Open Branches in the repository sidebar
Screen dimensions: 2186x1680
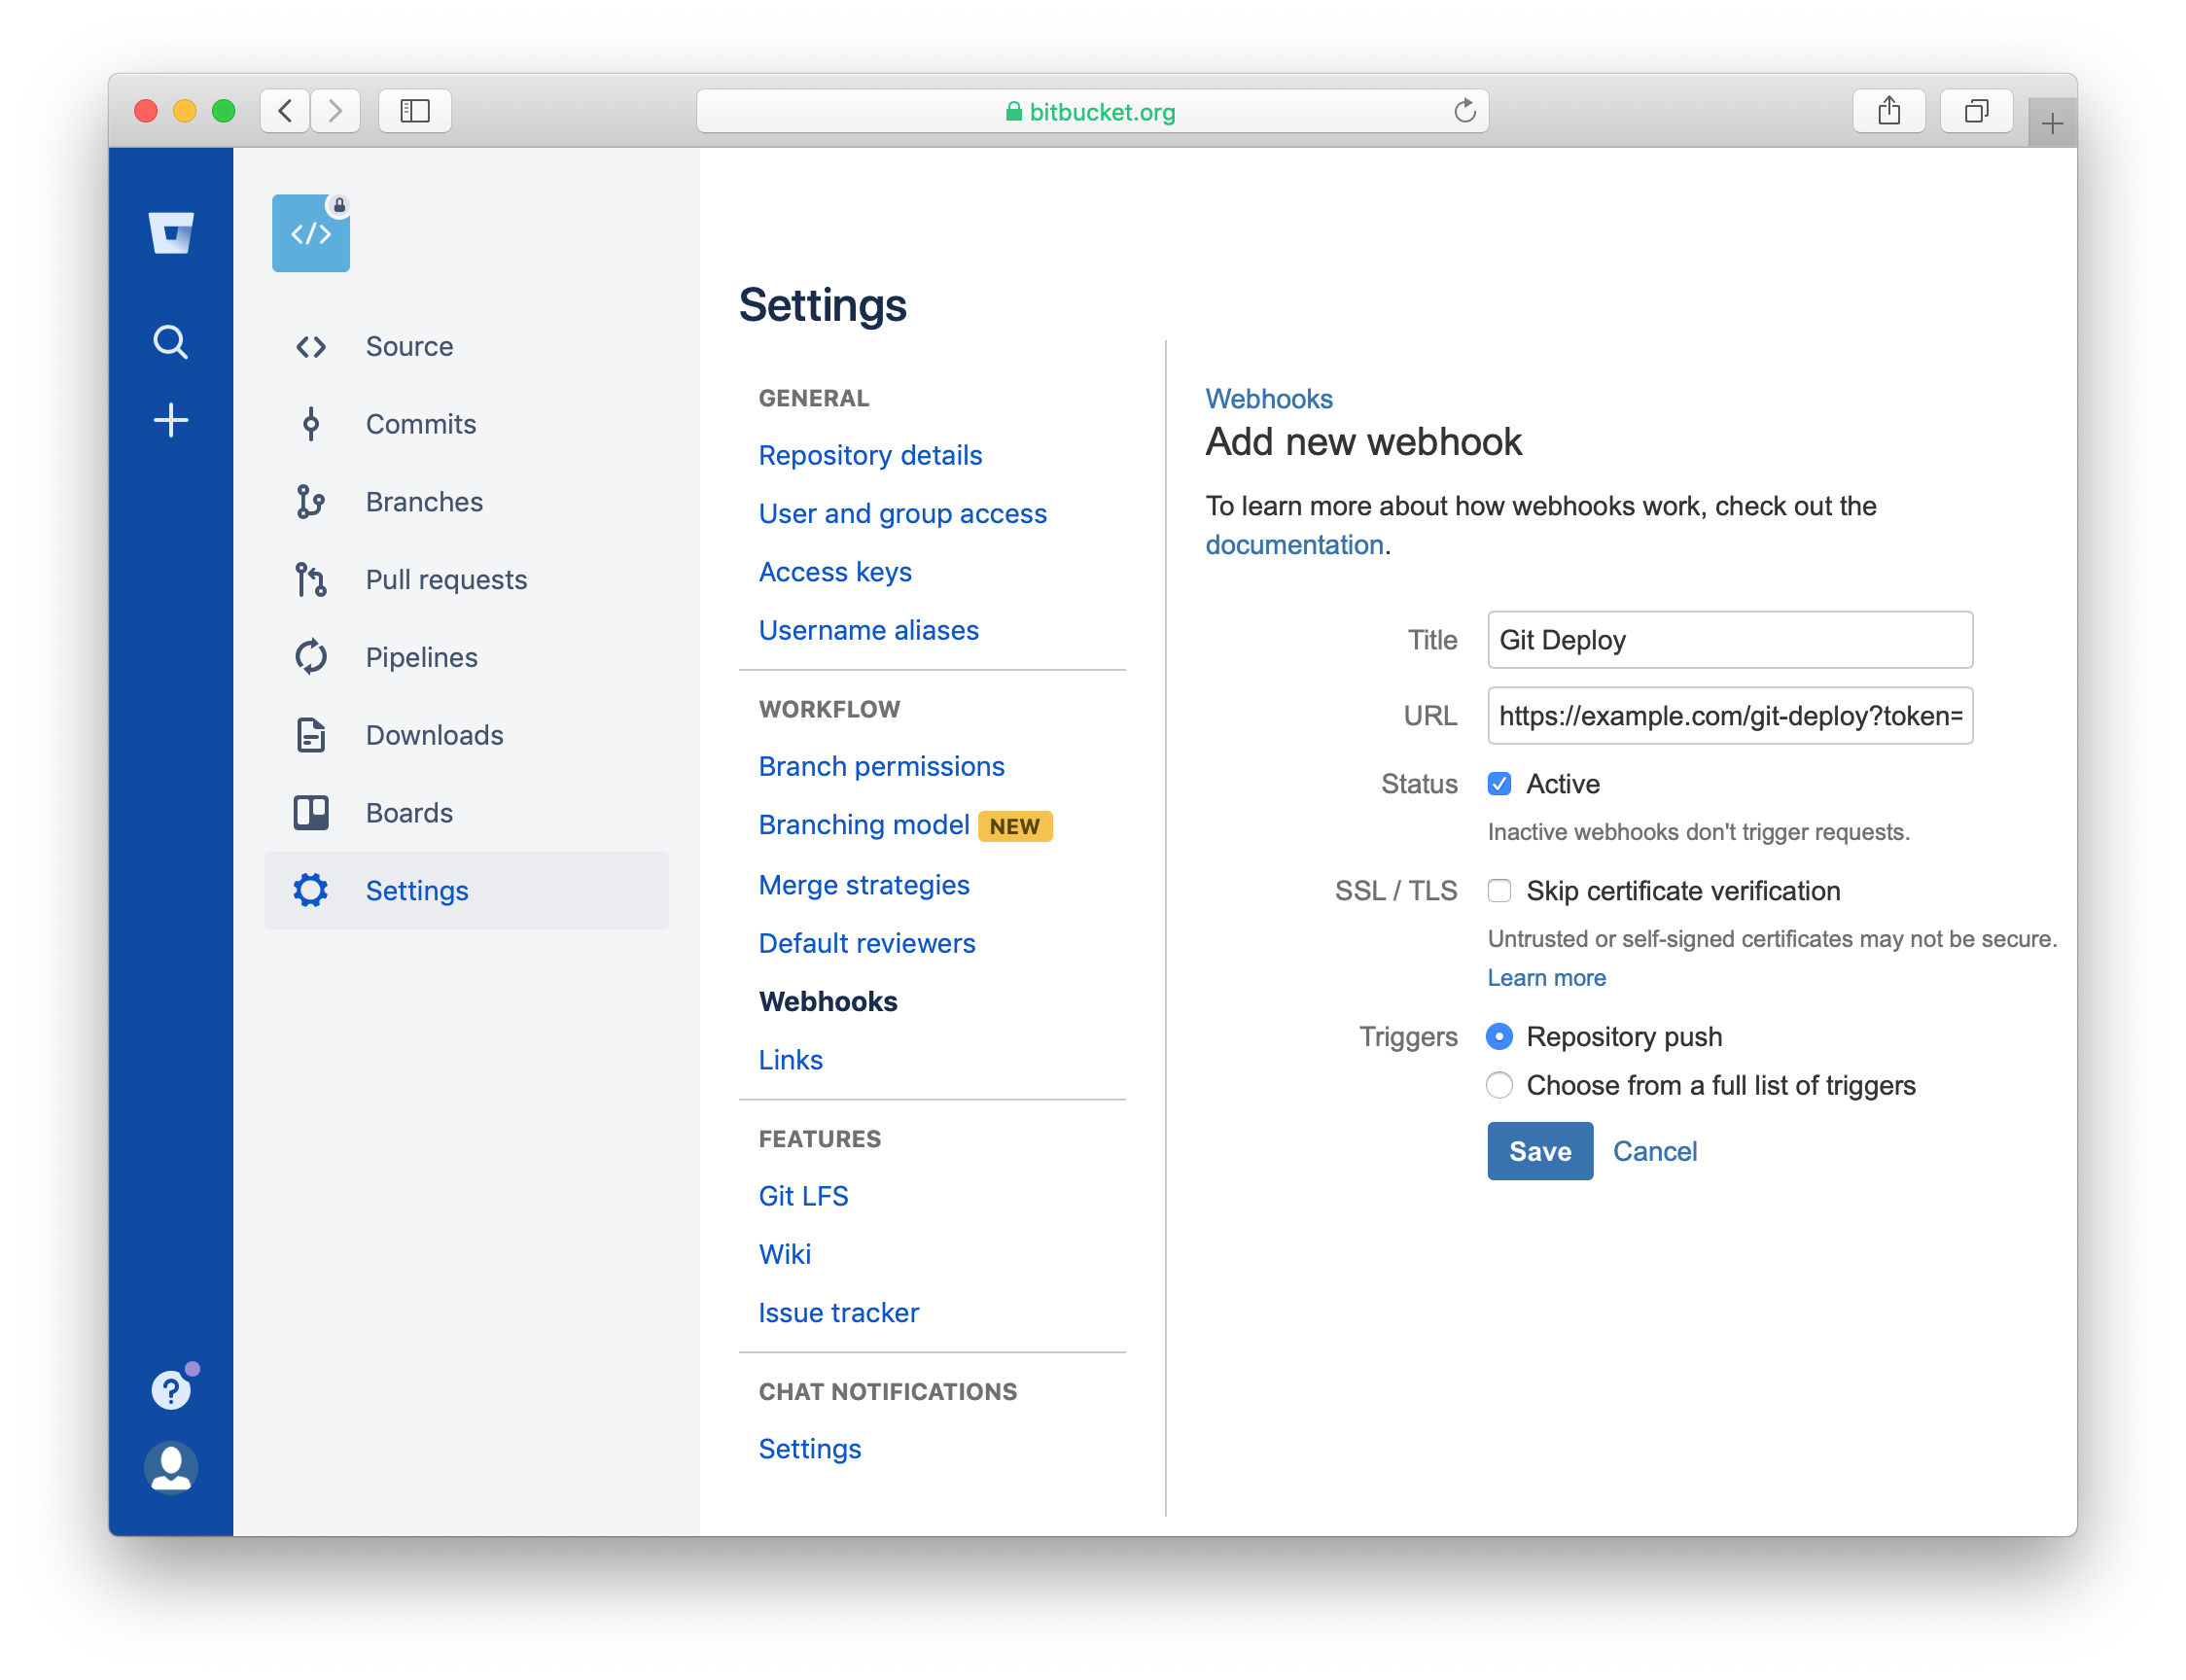[424, 502]
